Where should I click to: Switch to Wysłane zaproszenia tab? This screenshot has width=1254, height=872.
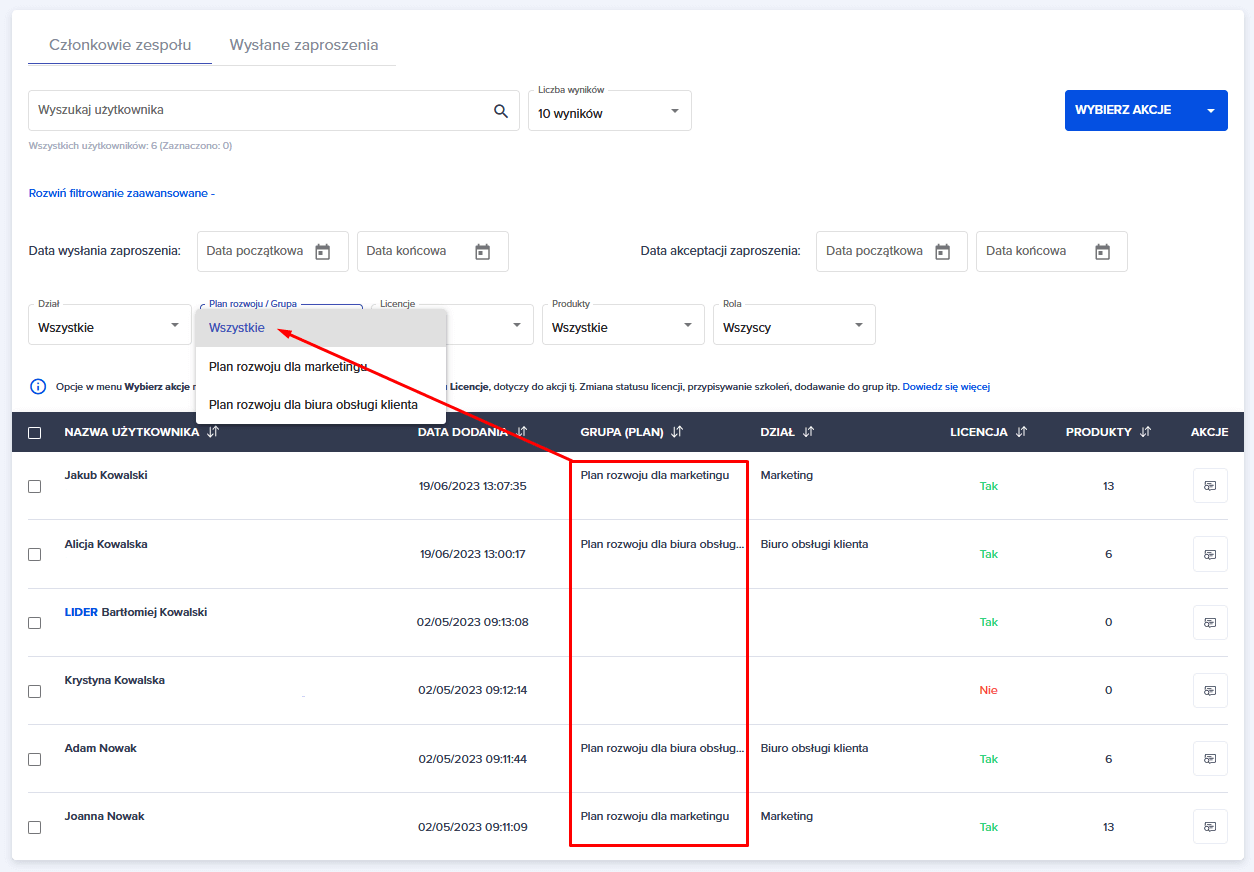(x=304, y=45)
